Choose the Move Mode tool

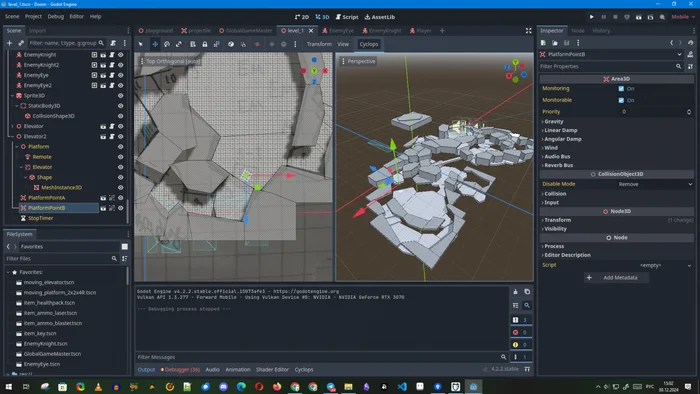tap(155, 44)
